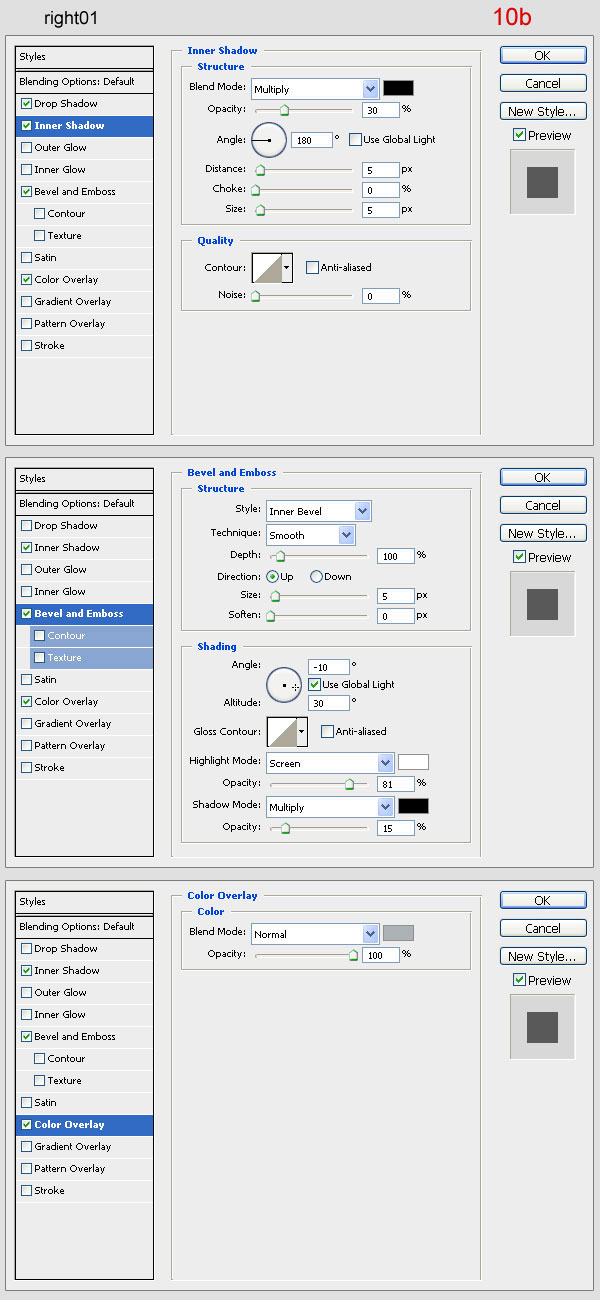Open the Technique dropdown showing Smooth
Screen dimensions: 600x1300
tap(310, 535)
